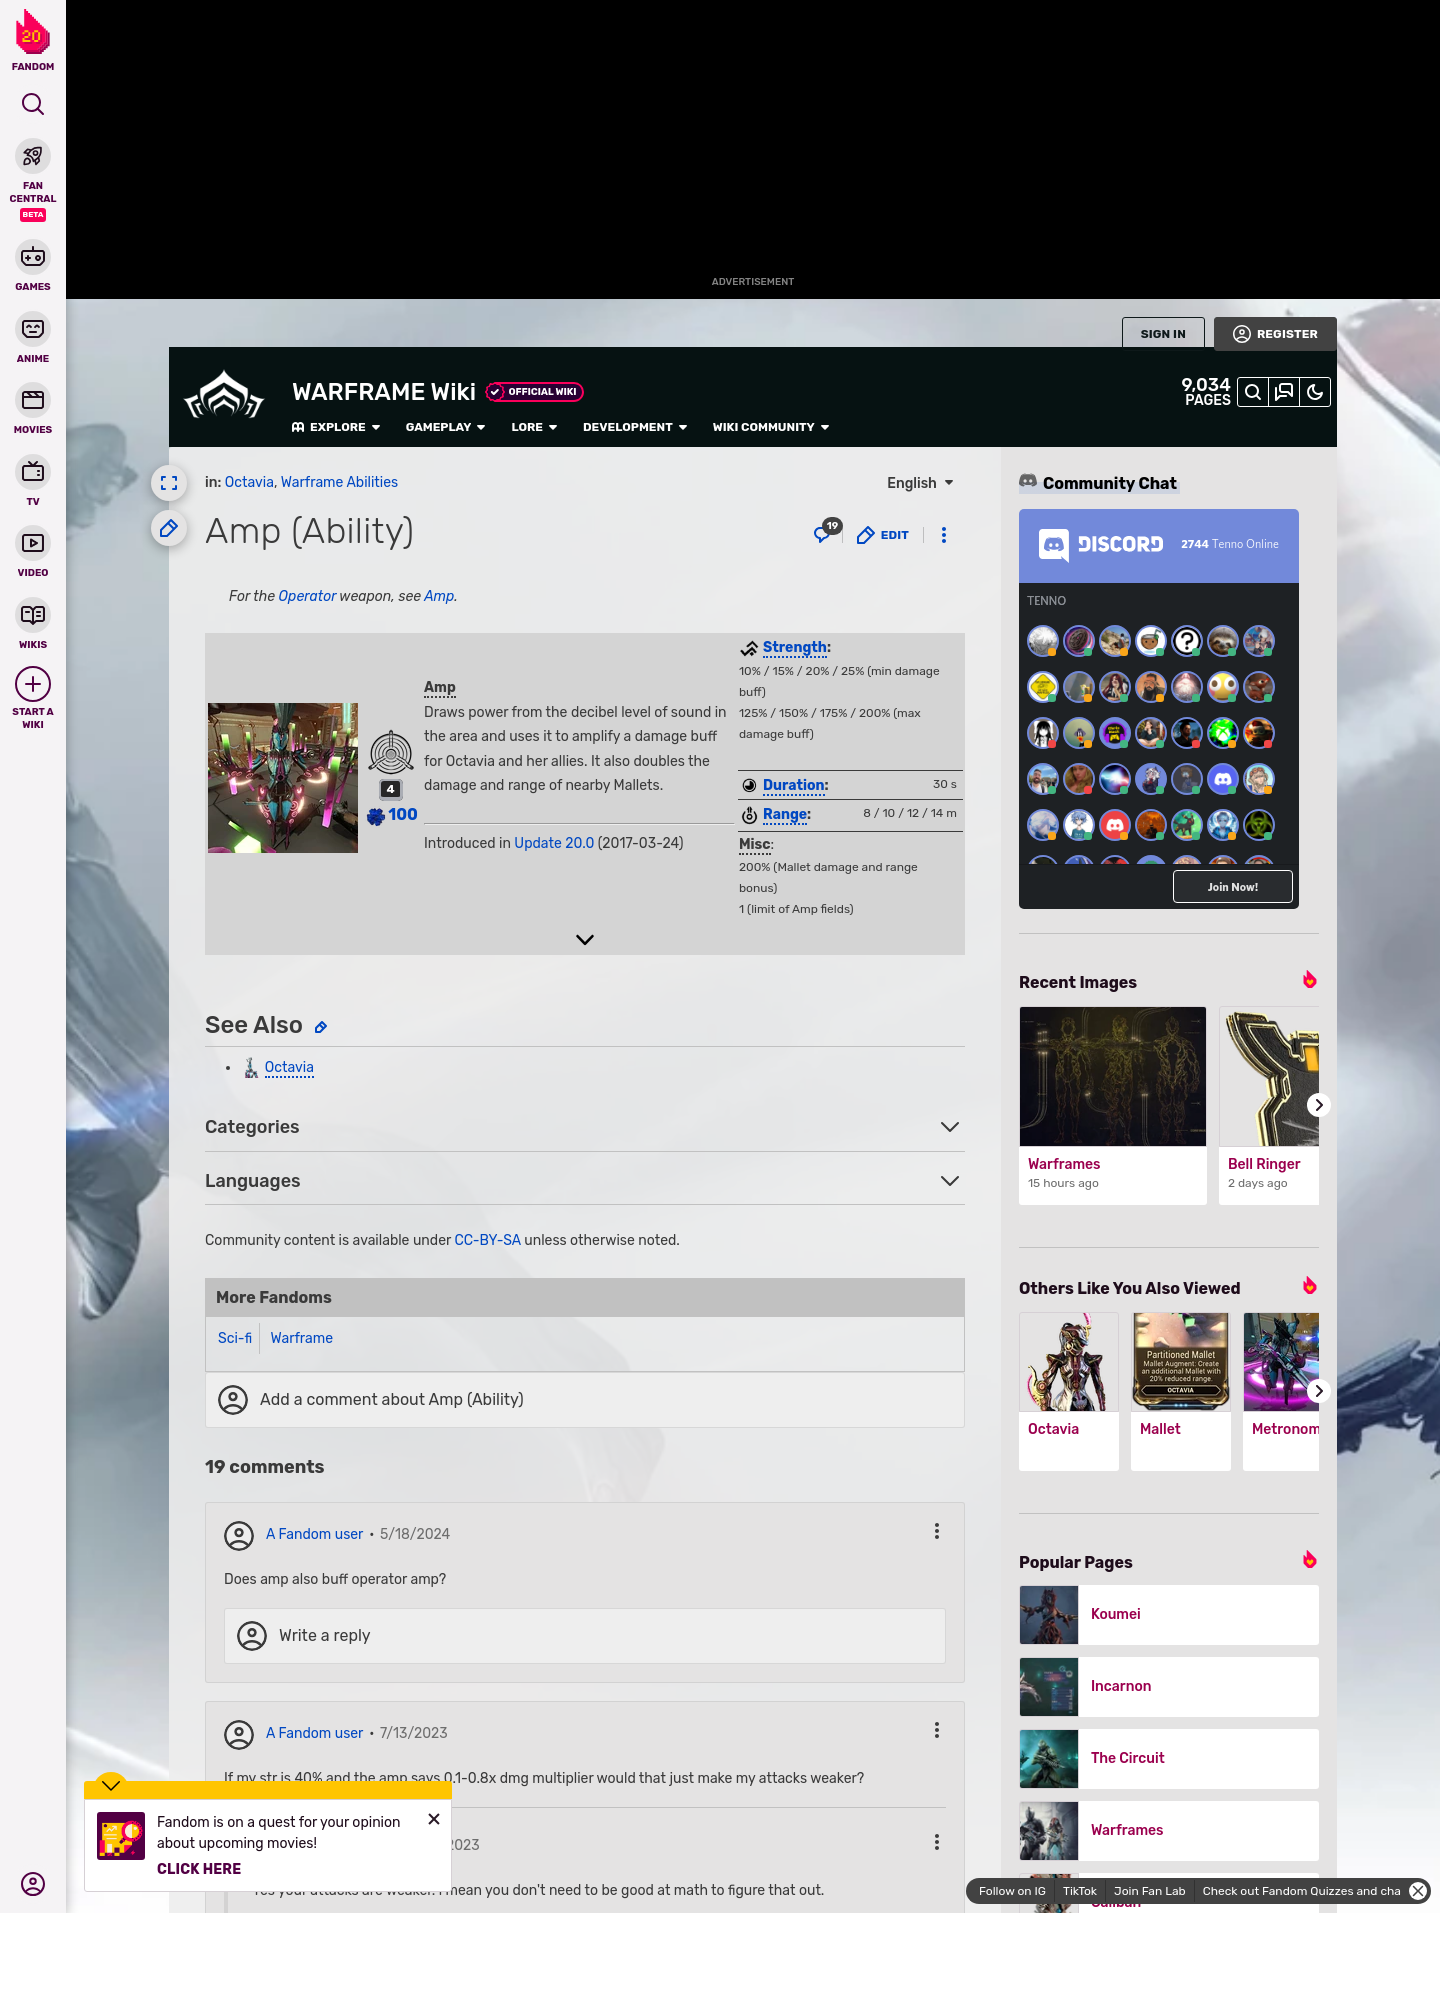Click the sidebar search magnifier icon
The height and width of the screenshot is (2000, 1440).
click(33, 104)
